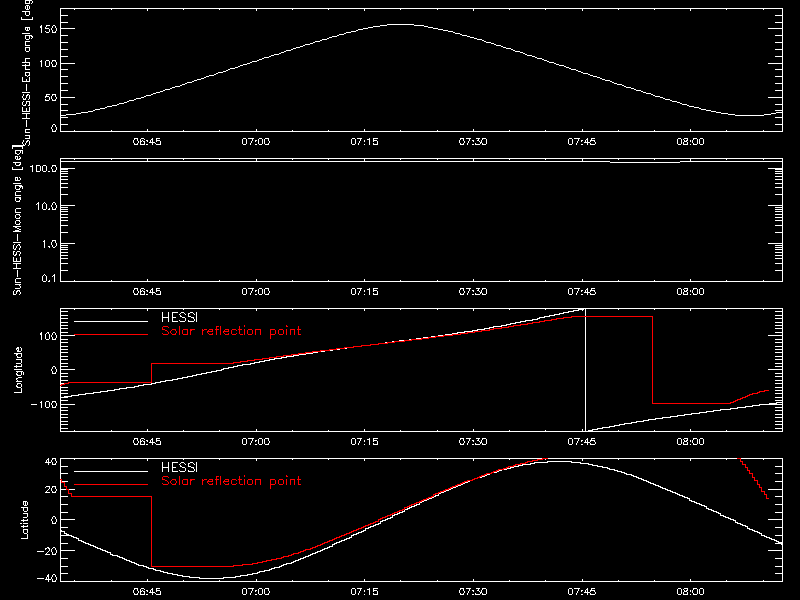Choose 07:15 label under the Longitude plot
The width and height of the screenshot is (800, 600).
(x=364, y=441)
